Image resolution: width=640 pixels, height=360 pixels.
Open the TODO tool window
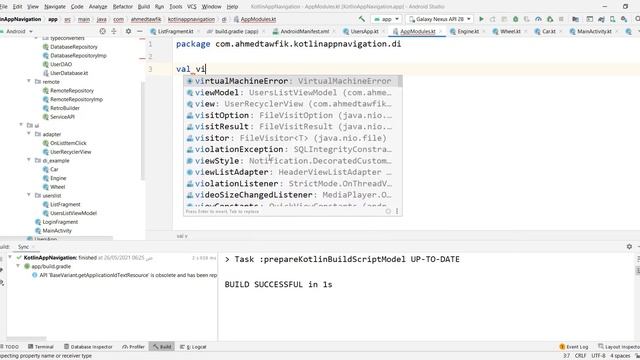(x=10, y=347)
